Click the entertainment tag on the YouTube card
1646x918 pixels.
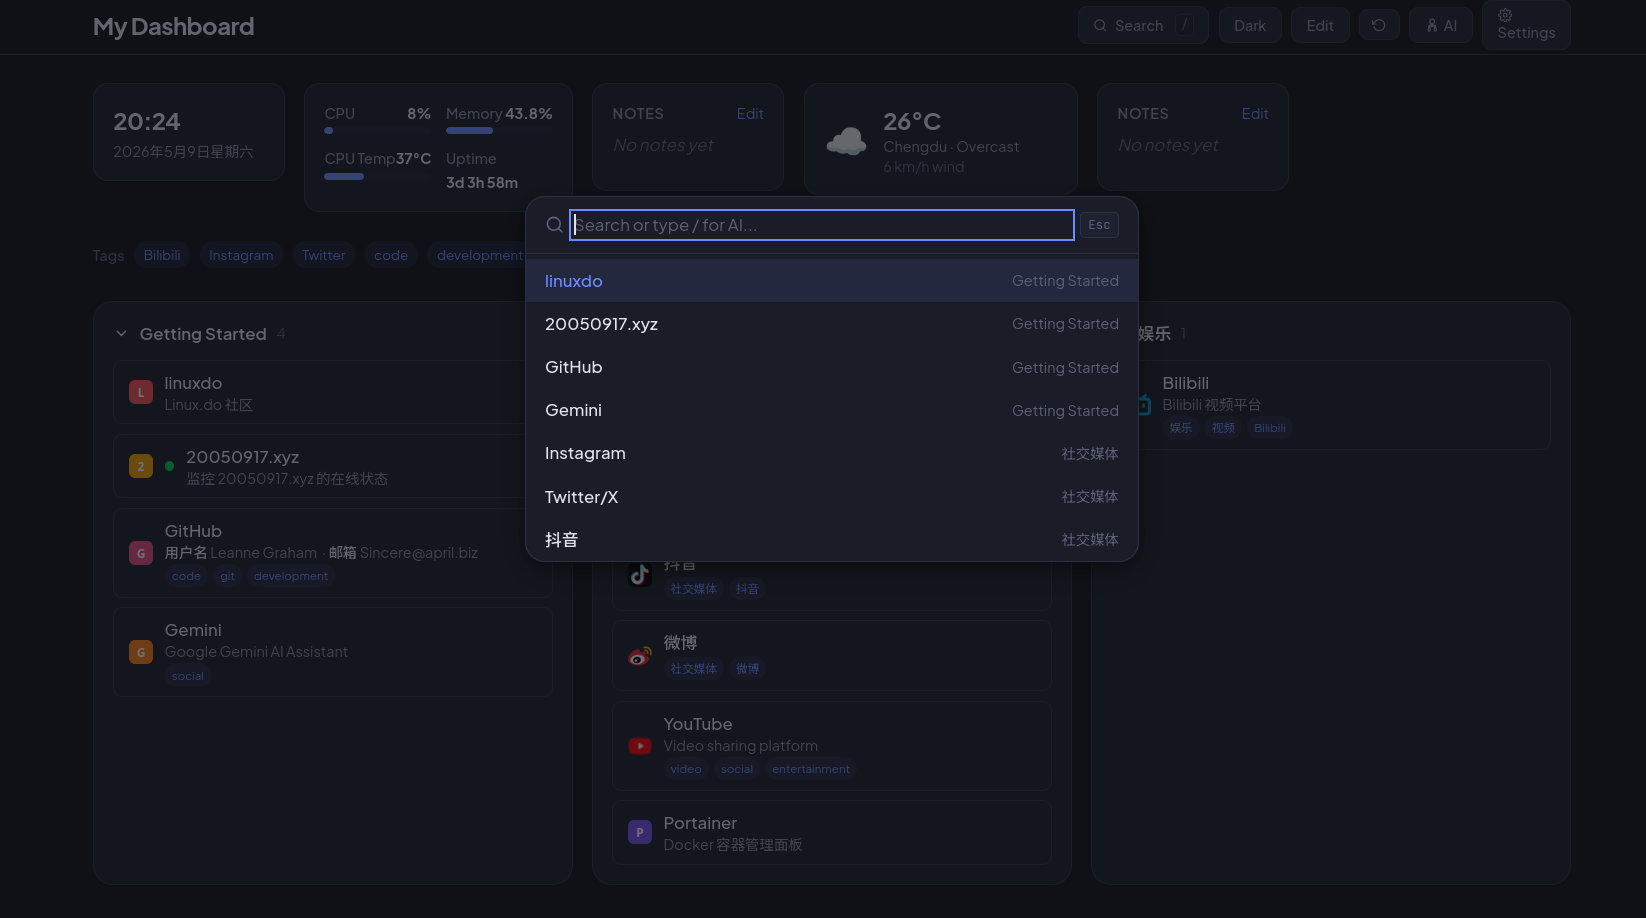click(811, 769)
